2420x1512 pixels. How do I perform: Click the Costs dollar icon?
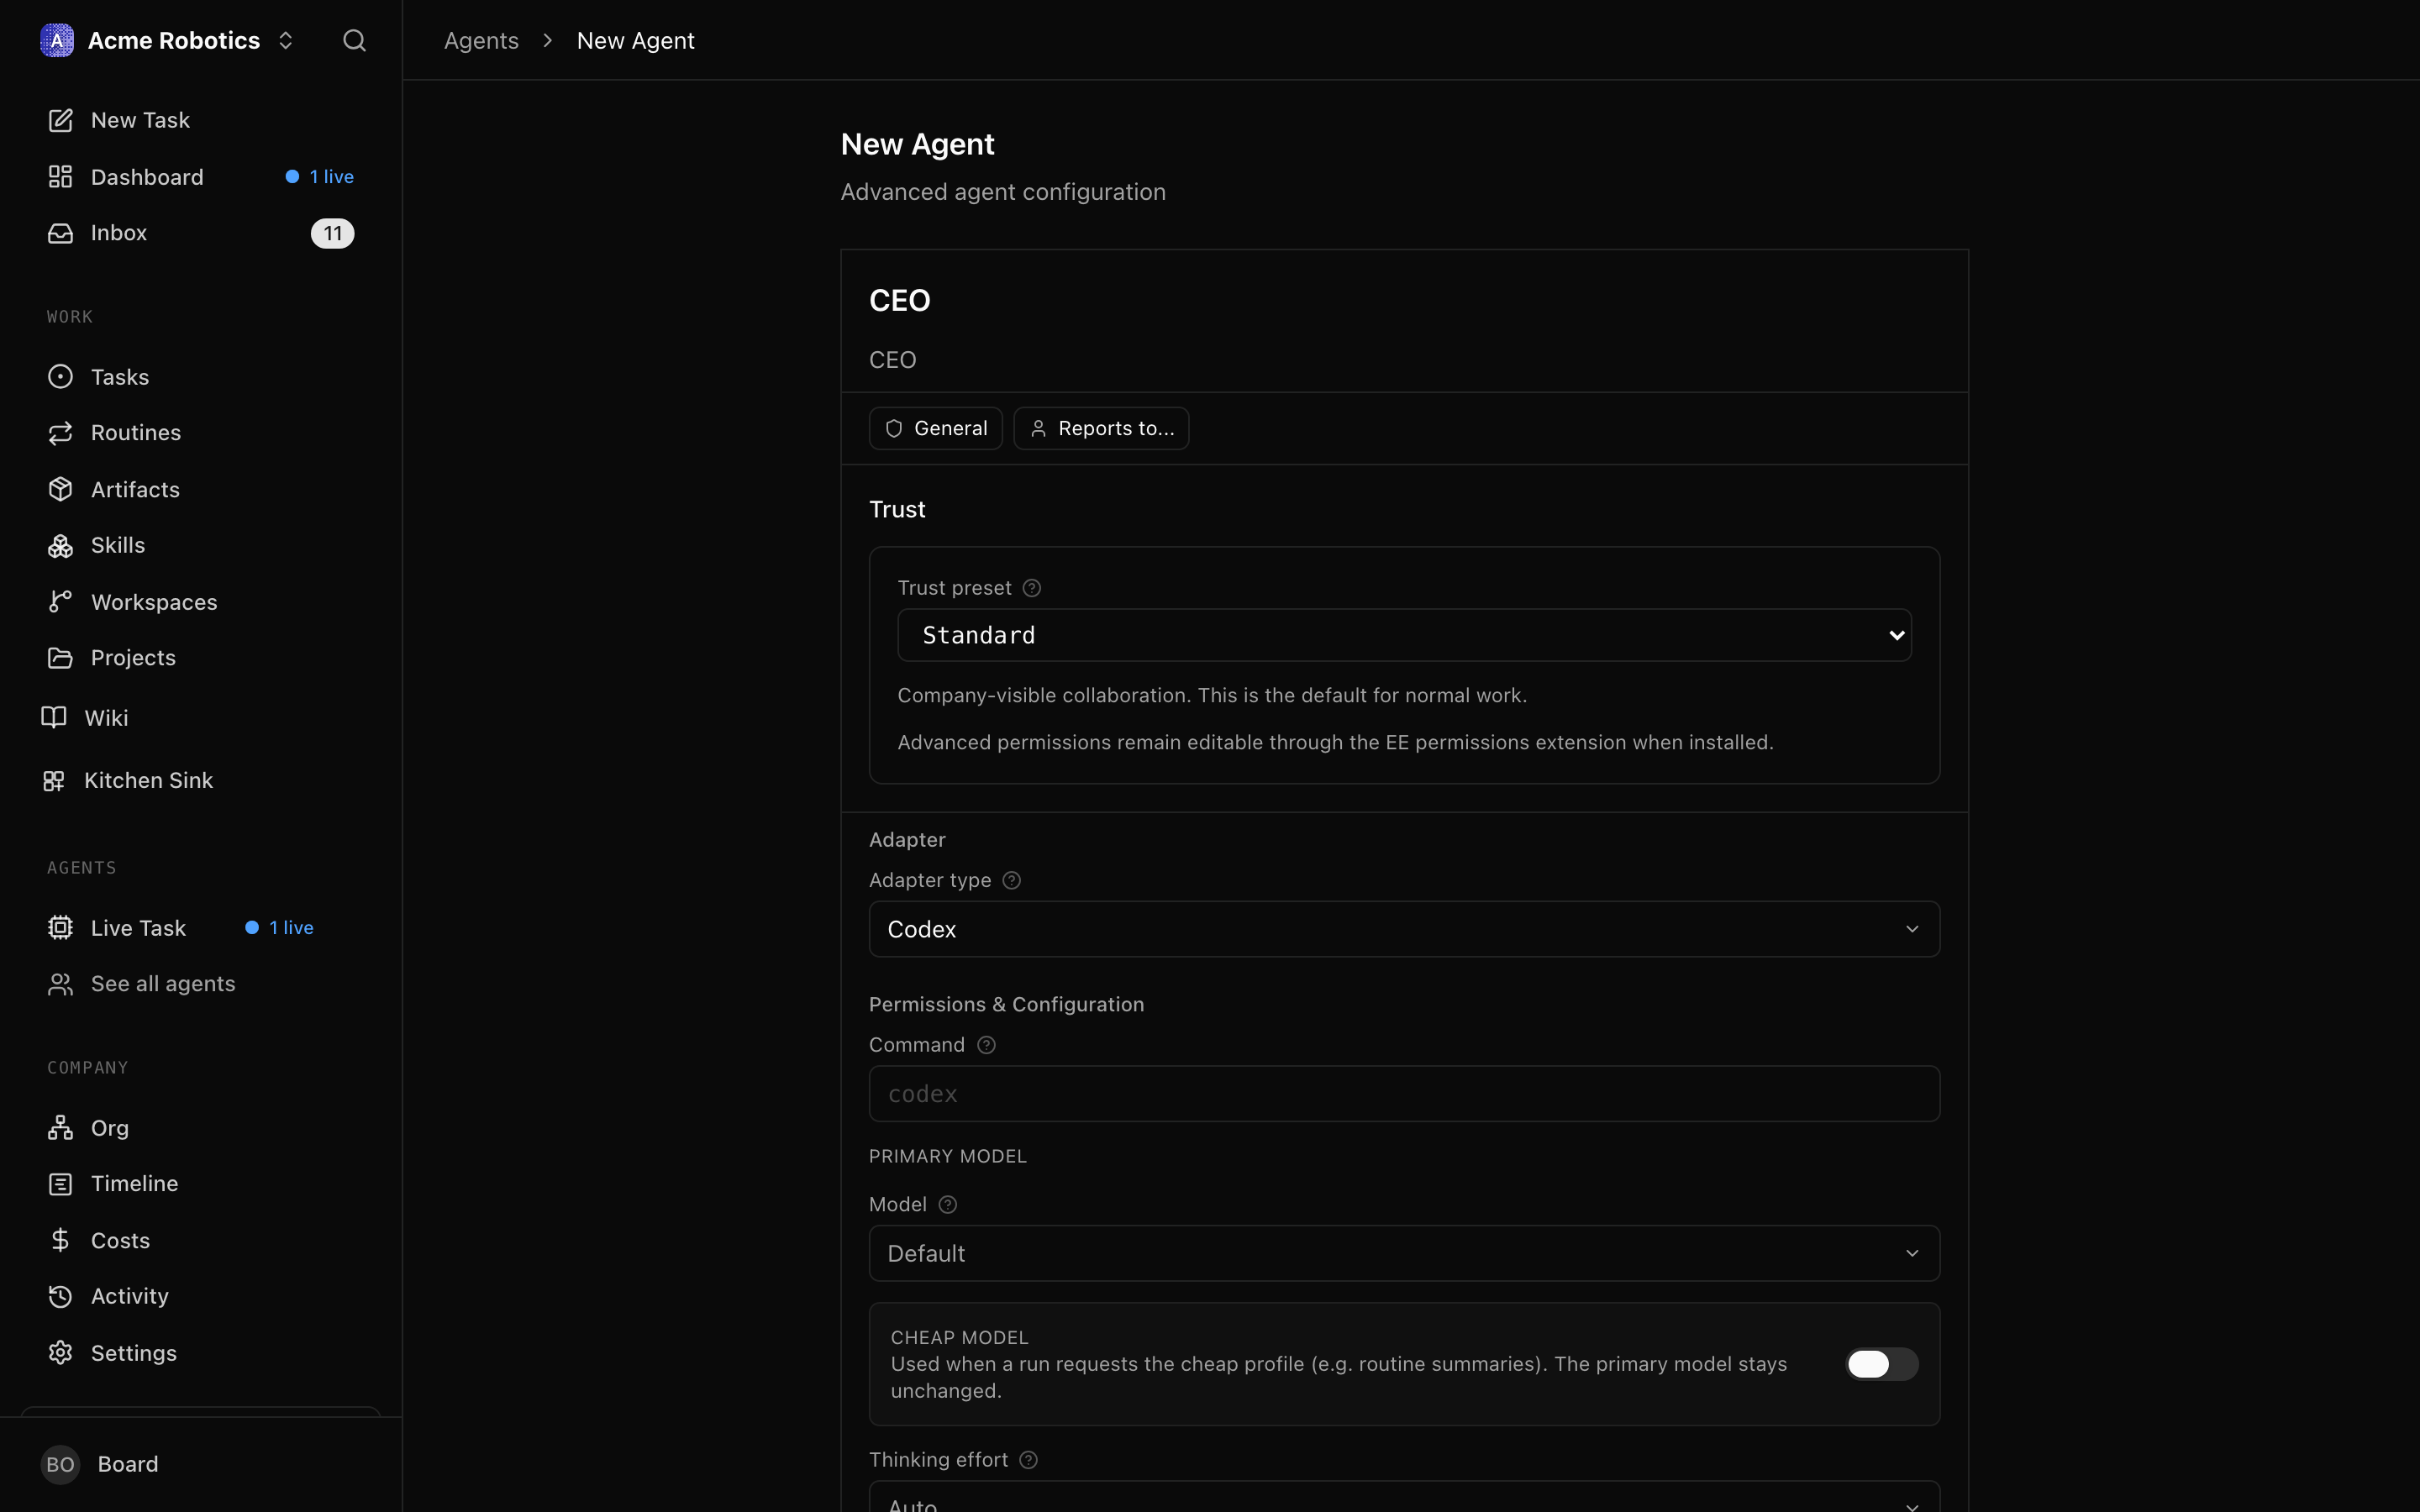pos(60,1240)
